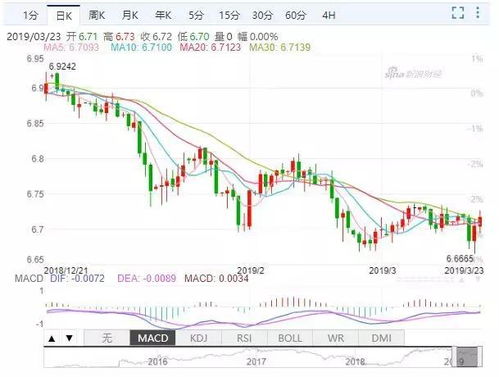The height and width of the screenshot is (377, 499).
Task: Click the 6.6665 low price label
Action: 460,258
